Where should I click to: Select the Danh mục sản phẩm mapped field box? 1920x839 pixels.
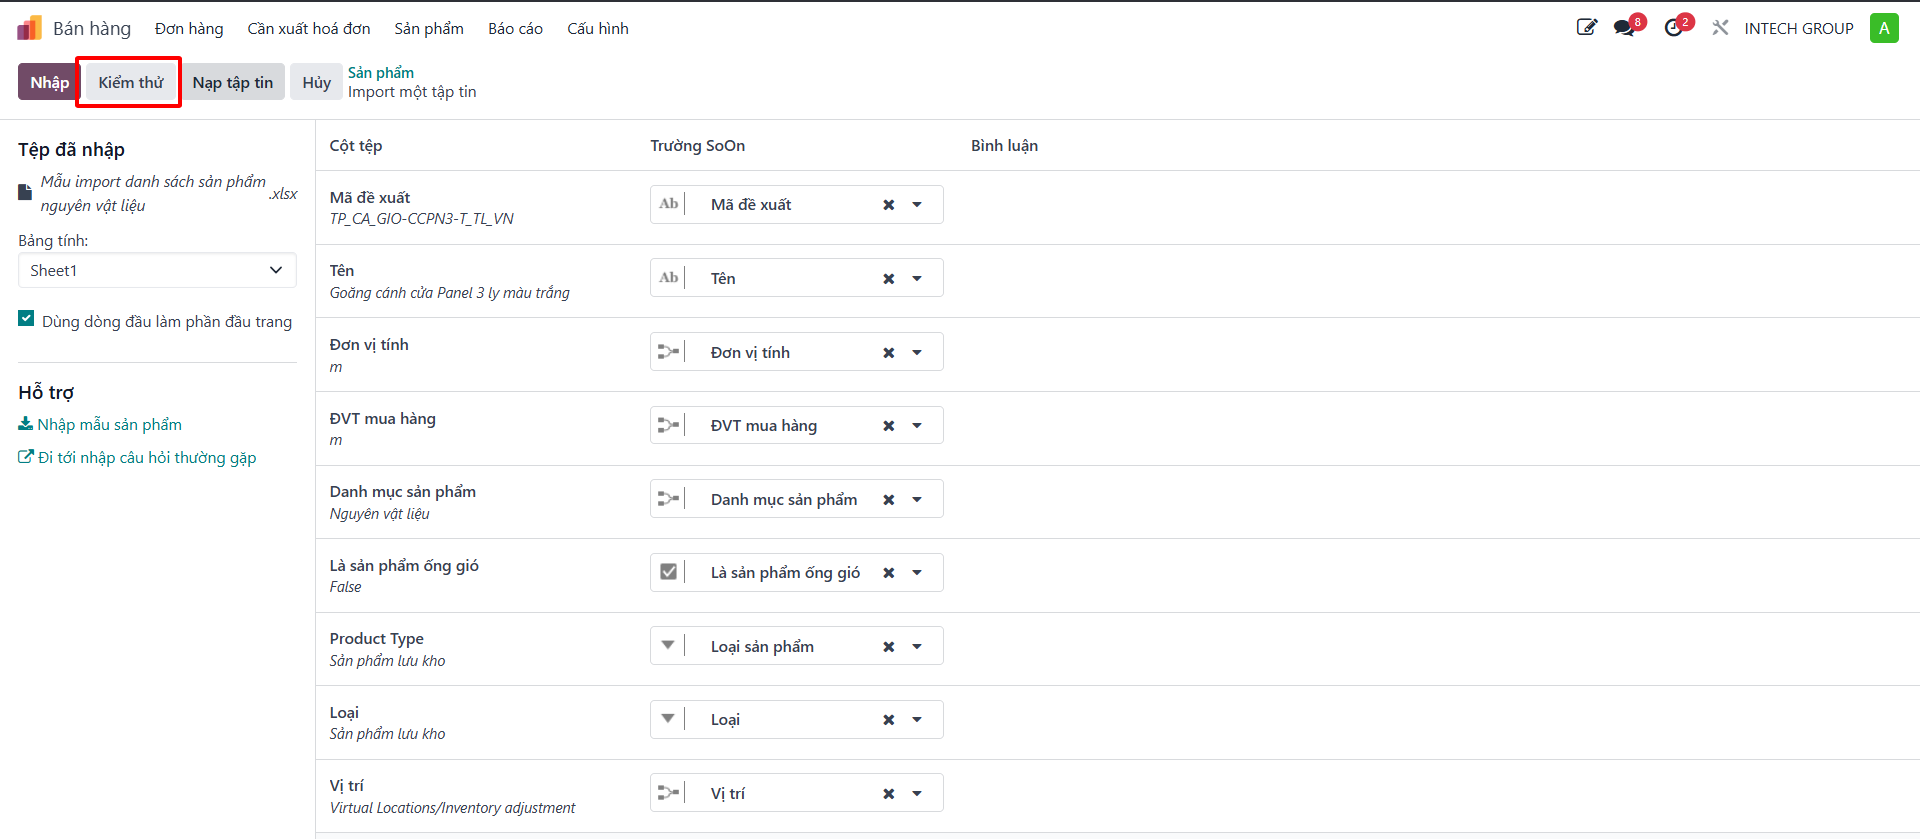(796, 499)
